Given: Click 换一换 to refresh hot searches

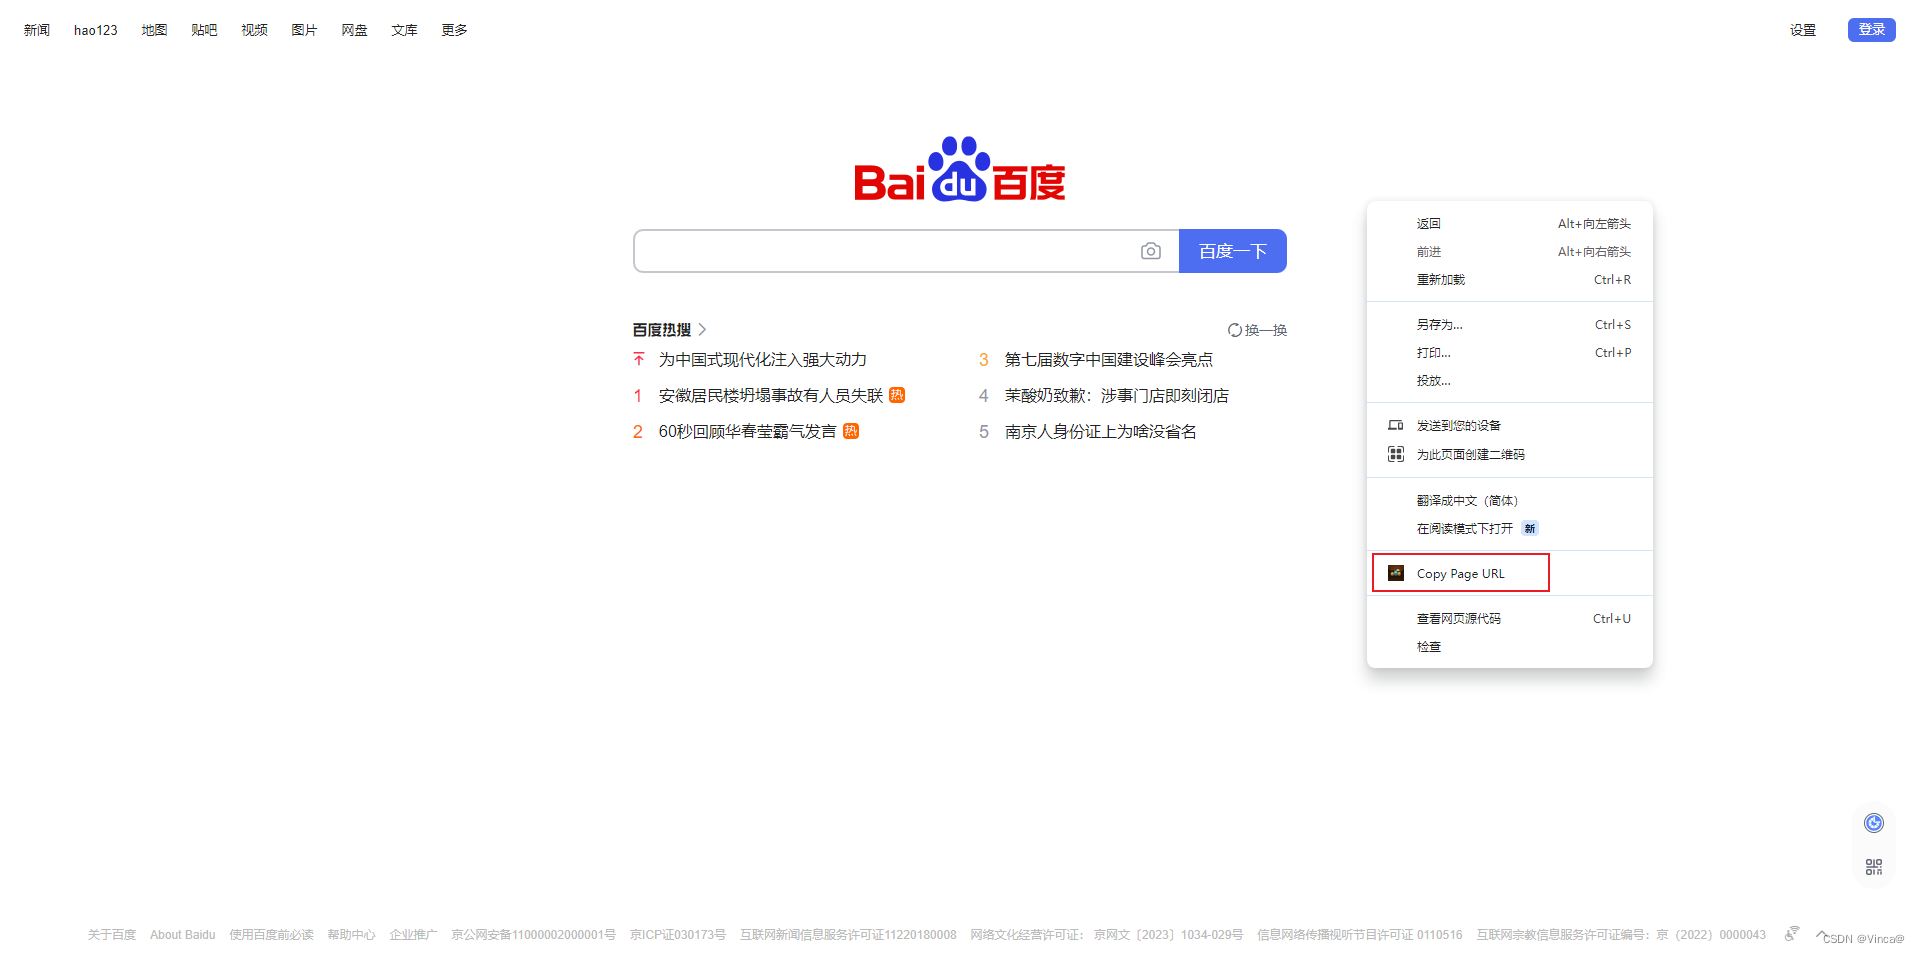Looking at the screenshot, I should click(1265, 330).
